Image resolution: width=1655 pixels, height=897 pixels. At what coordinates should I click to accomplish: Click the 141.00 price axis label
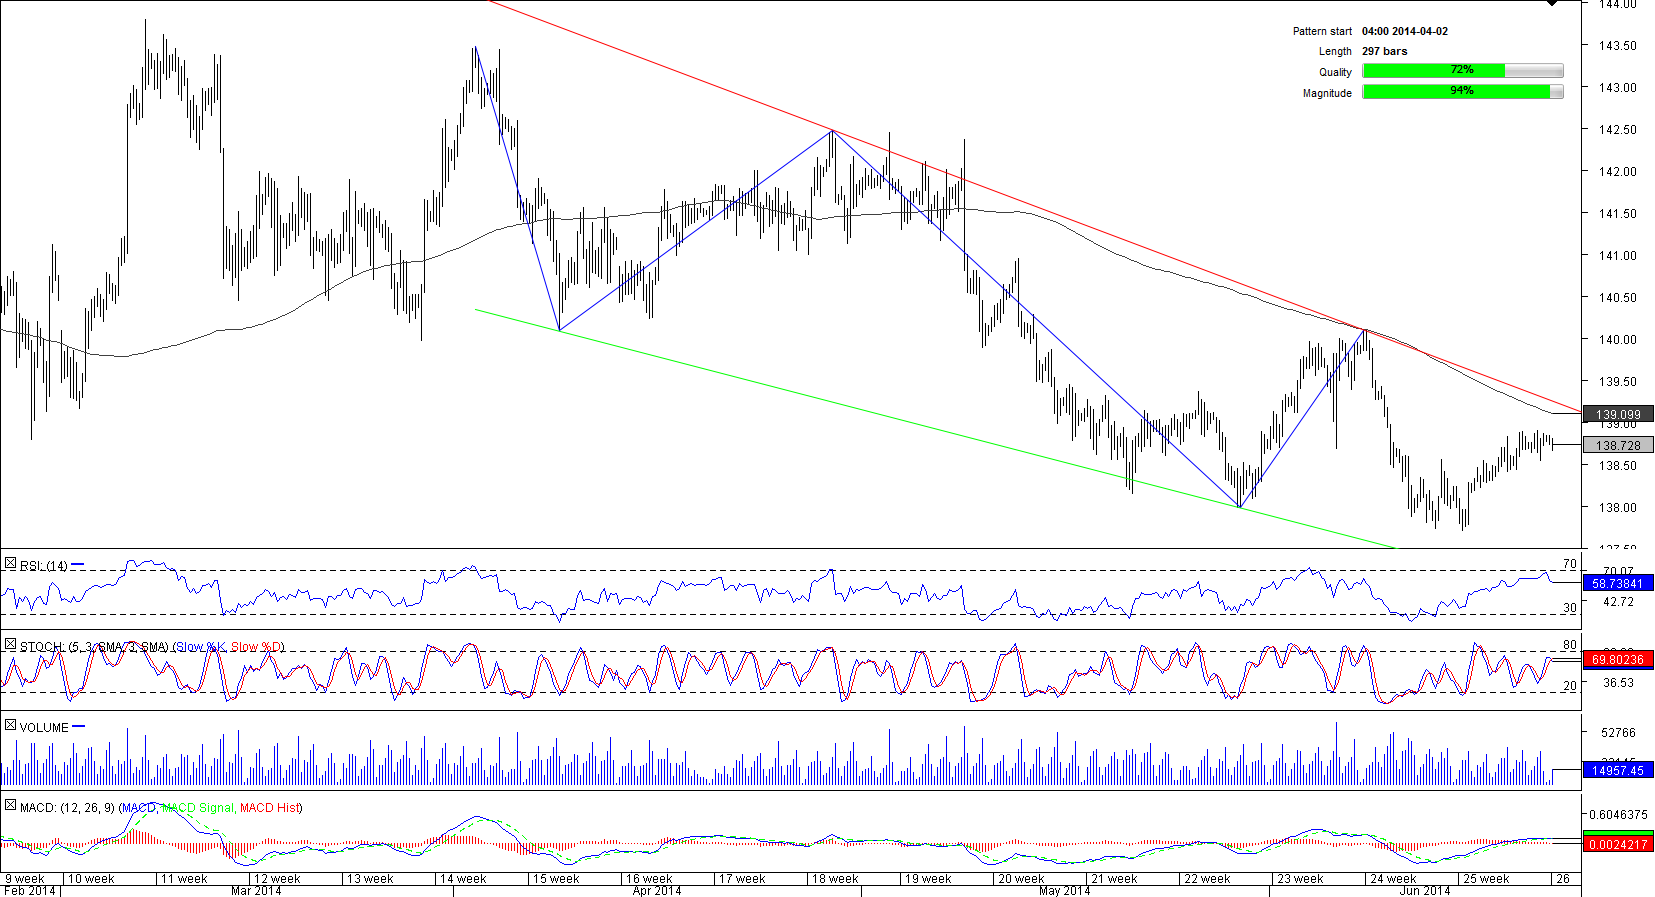[x=1618, y=256]
